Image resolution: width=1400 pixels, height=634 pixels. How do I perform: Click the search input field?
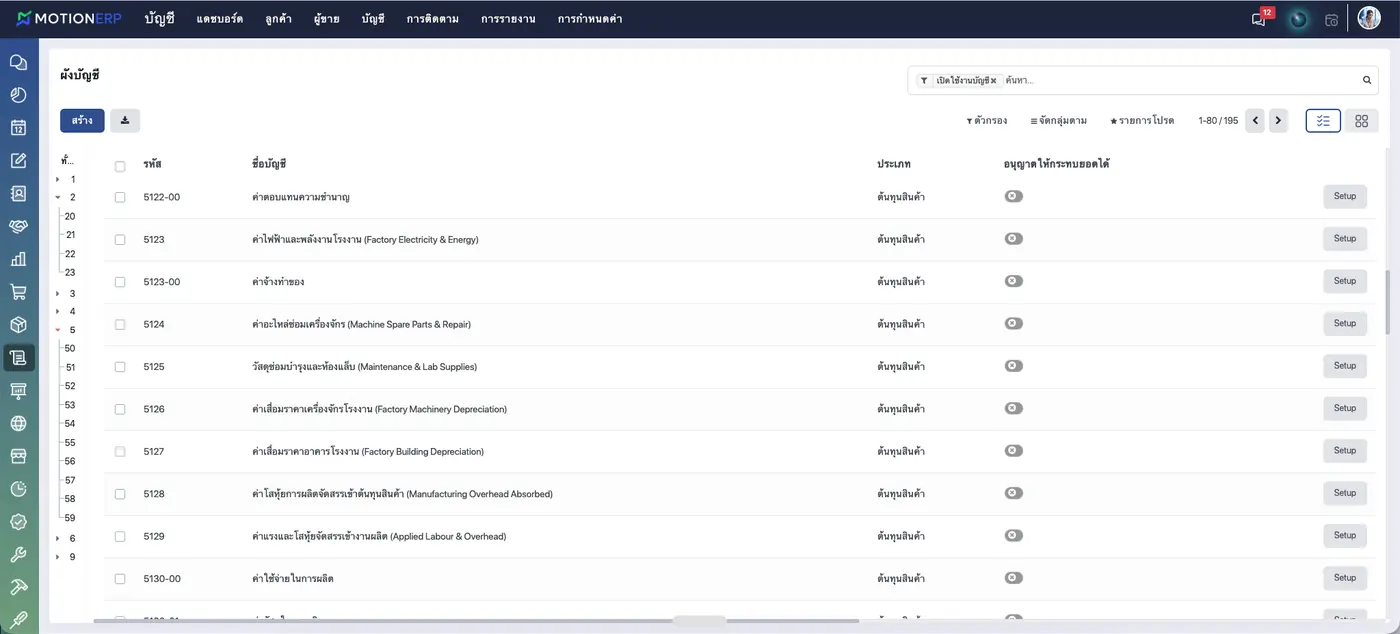pyautogui.click(x=1180, y=80)
